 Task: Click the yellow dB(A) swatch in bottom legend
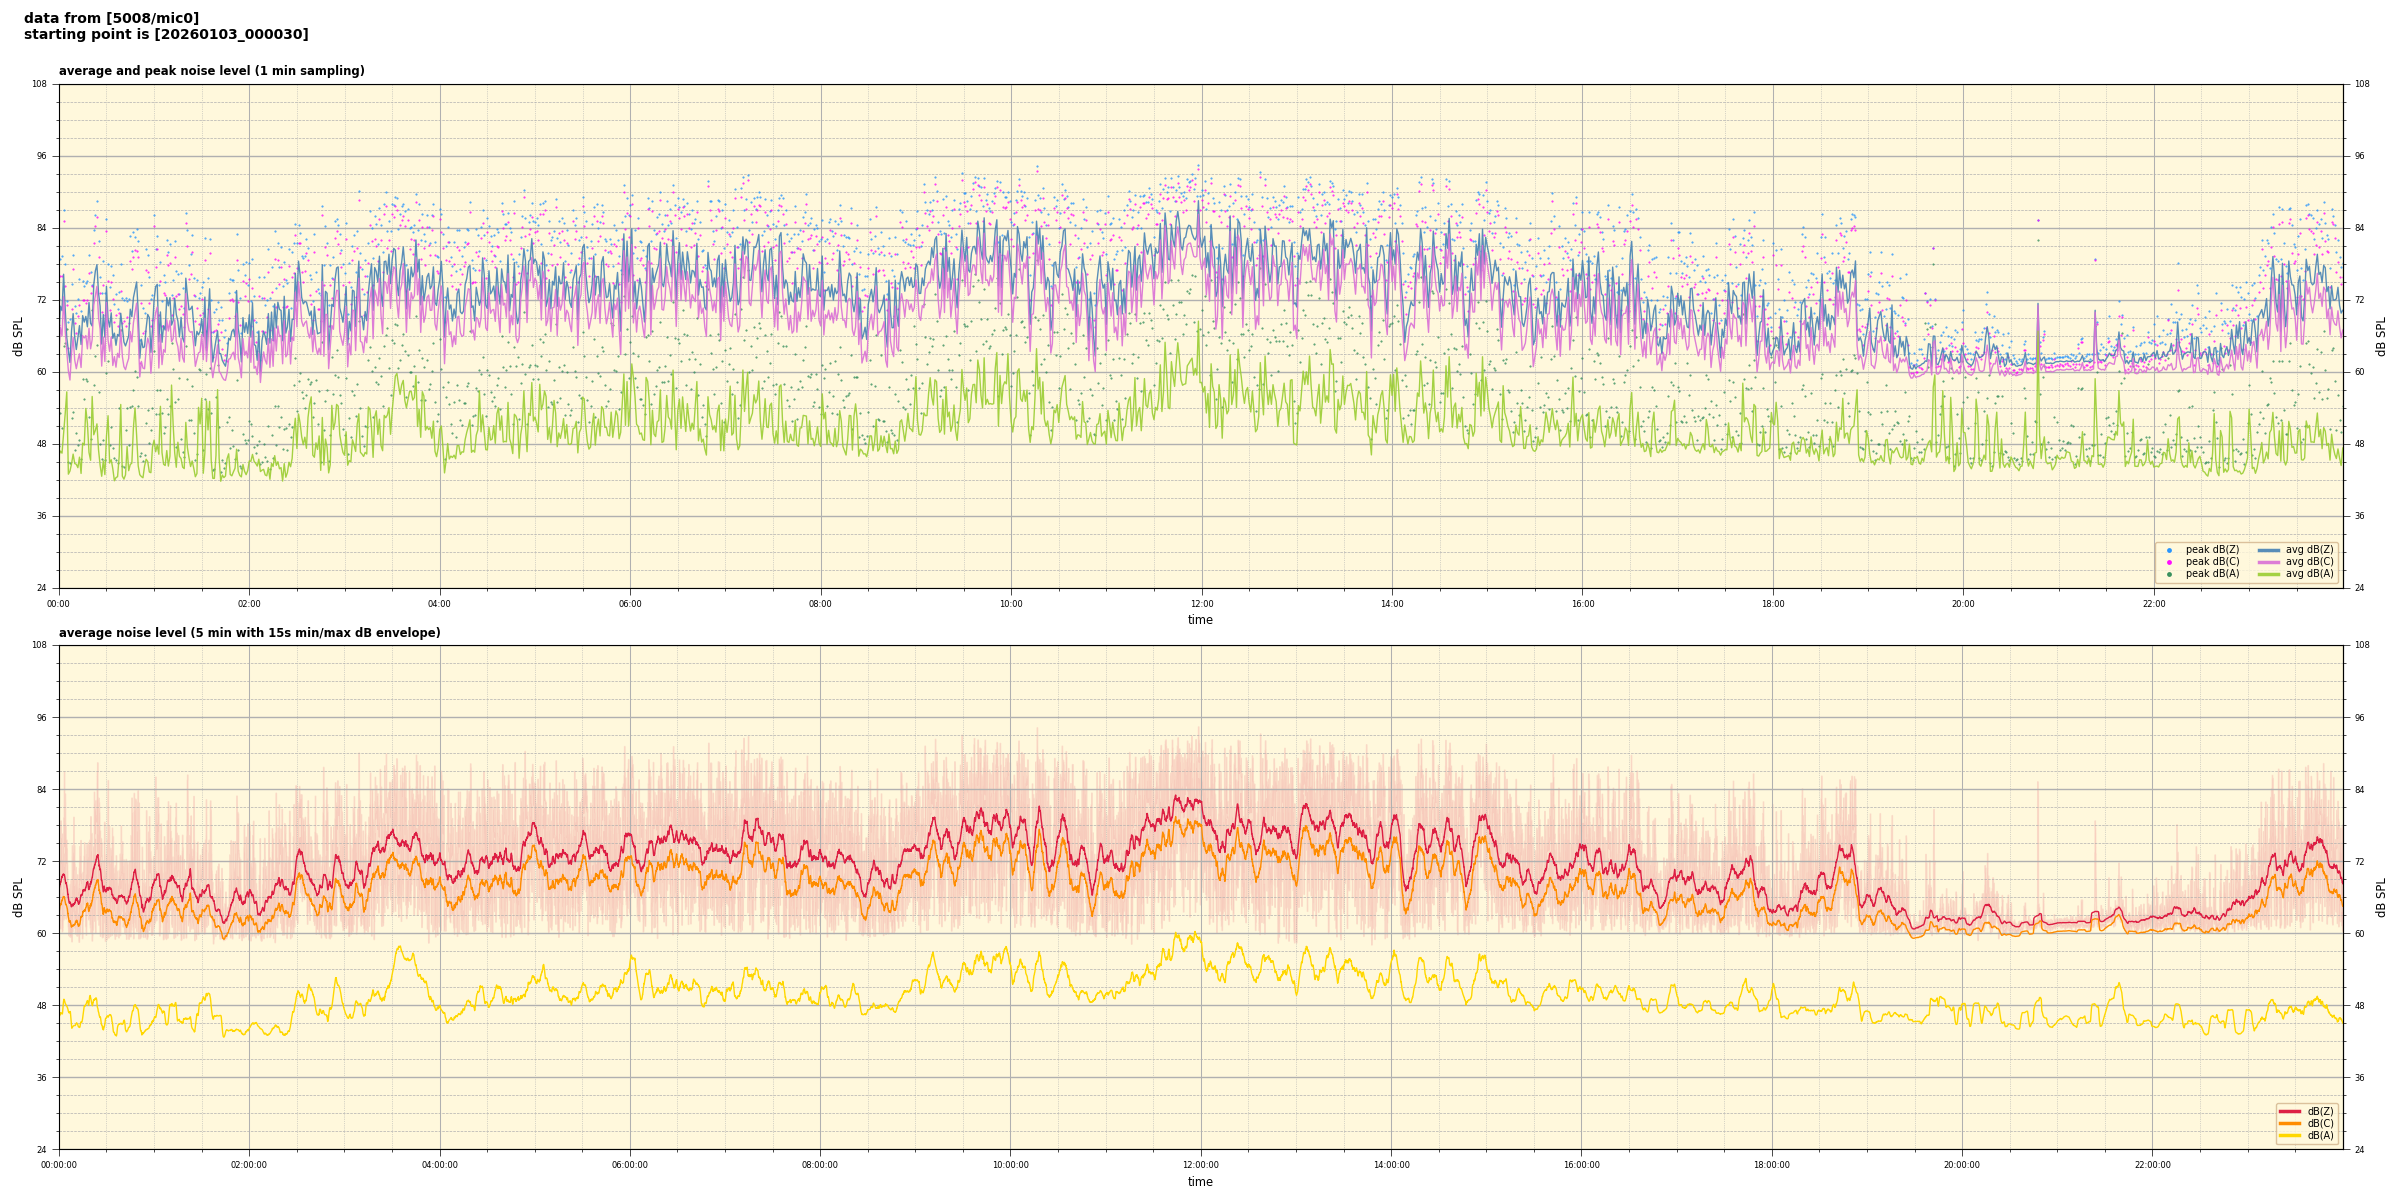(x=2289, y=1135)
